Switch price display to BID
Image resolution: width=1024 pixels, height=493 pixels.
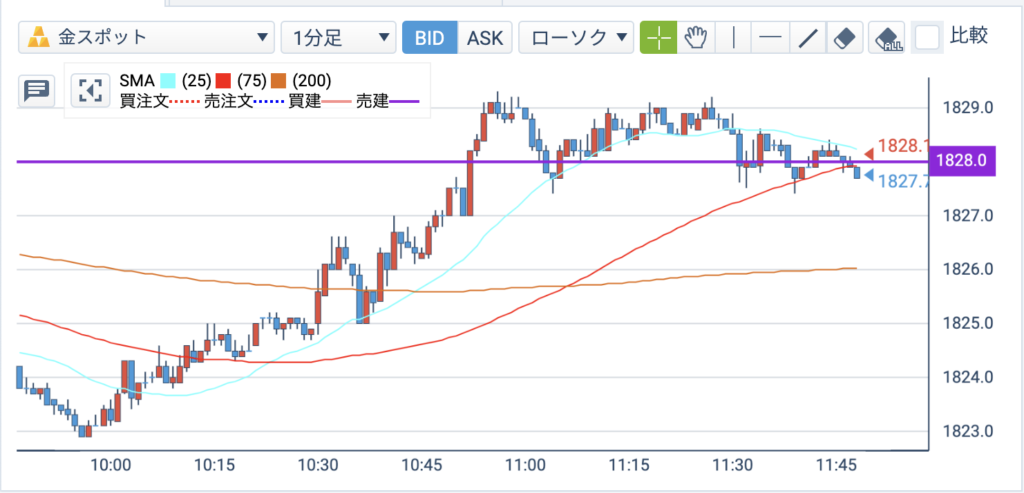pyautogui.click(x=430, y=38)
